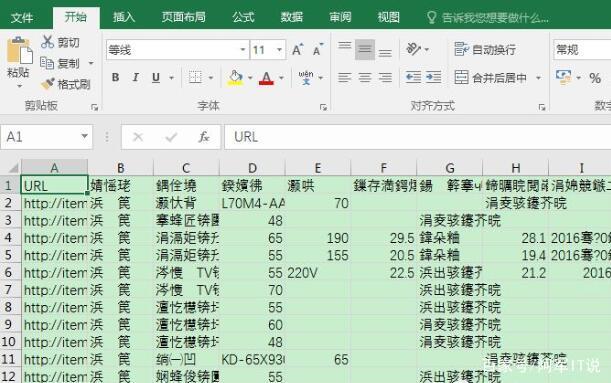The height and width of the screenshot is (383, 611).
Task: Switch to the 数据 Data tab
Action: 292,17
